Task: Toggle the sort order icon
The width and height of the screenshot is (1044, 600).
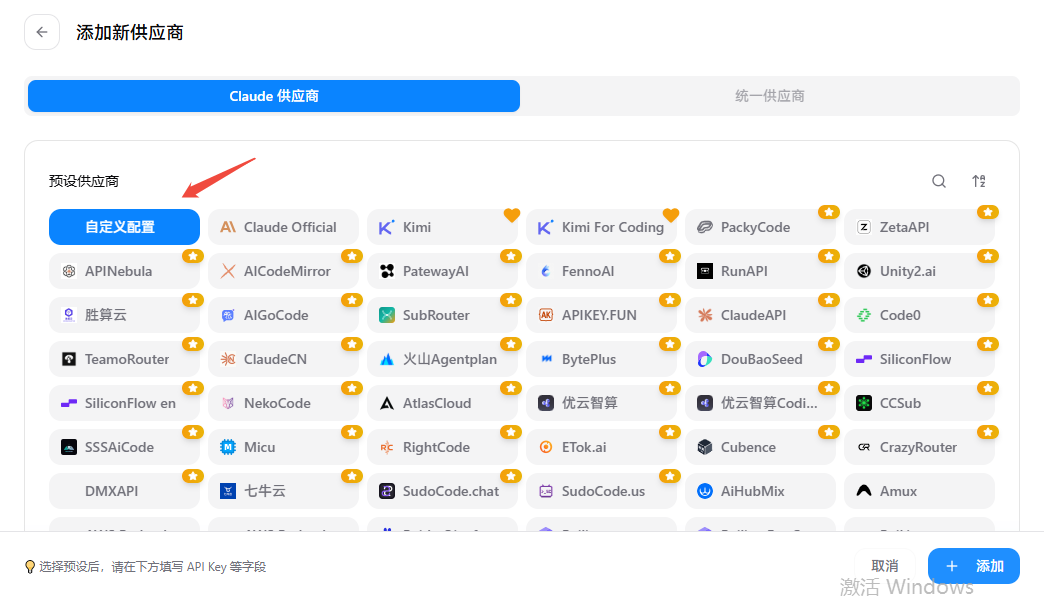Action: [979, 181]
